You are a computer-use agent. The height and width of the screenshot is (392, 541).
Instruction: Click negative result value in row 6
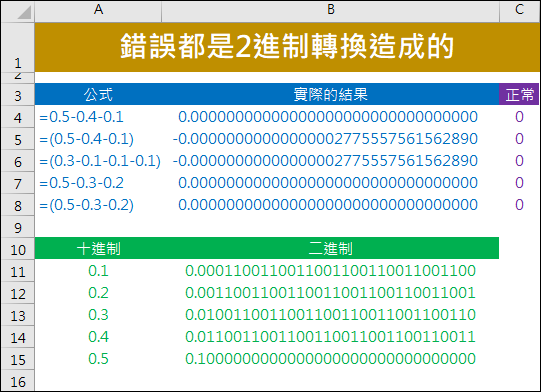(325, 161)
